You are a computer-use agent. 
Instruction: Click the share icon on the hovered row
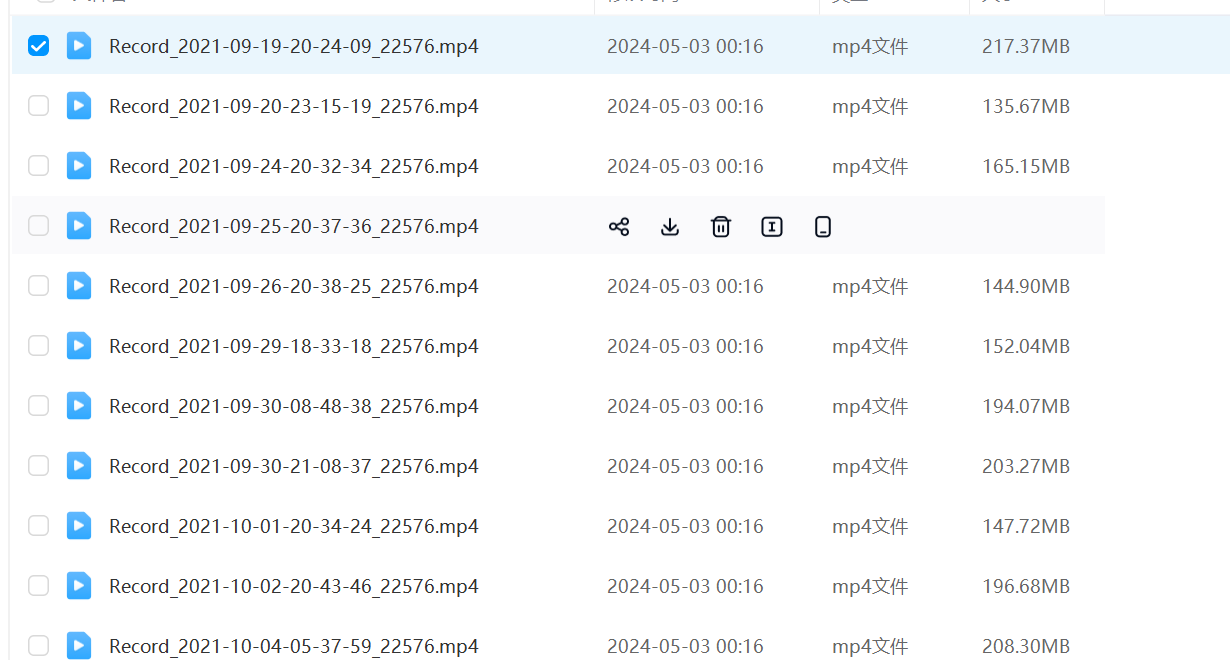[619, 227]
